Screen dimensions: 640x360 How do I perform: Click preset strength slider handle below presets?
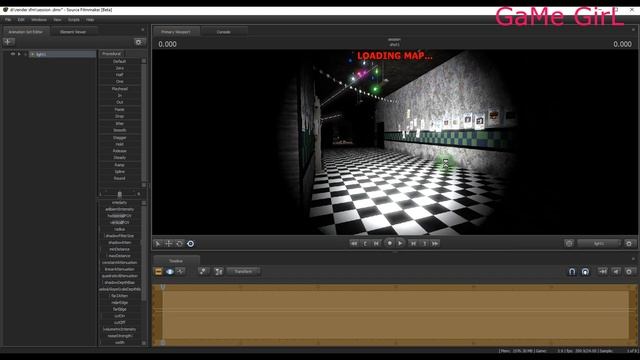(120, 194)
